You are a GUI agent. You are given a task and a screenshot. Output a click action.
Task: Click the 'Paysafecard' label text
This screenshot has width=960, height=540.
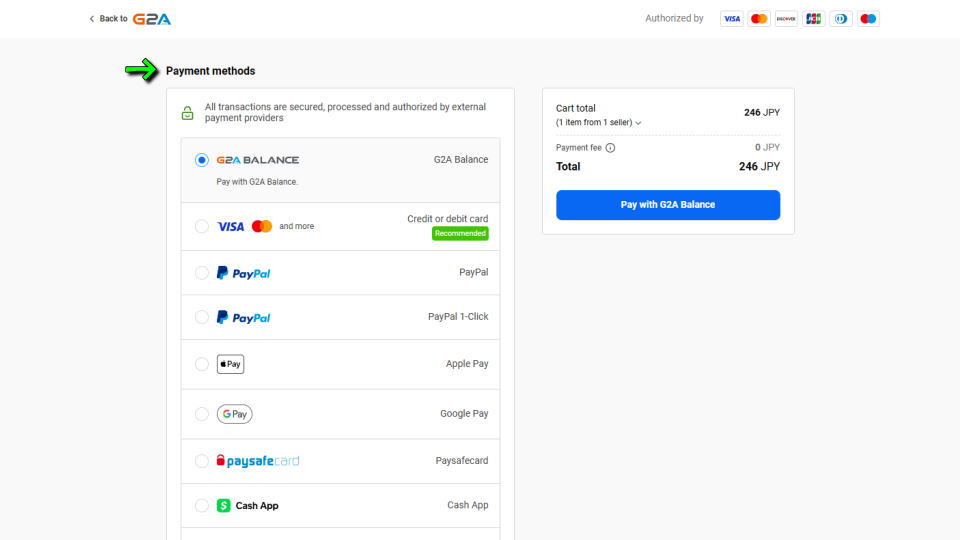point(462,460)
